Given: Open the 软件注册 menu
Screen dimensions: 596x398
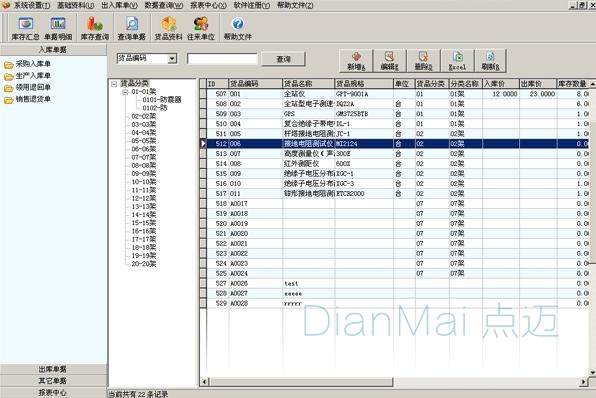Looking at the screenshot, I should (252, 5).
